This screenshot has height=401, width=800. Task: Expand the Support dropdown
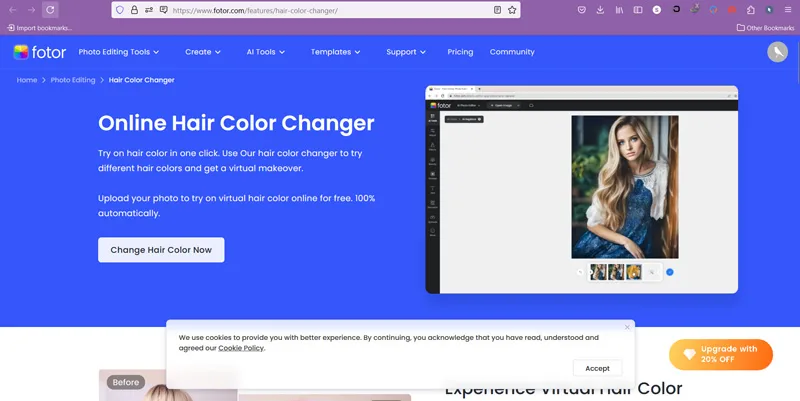[406, 52]
